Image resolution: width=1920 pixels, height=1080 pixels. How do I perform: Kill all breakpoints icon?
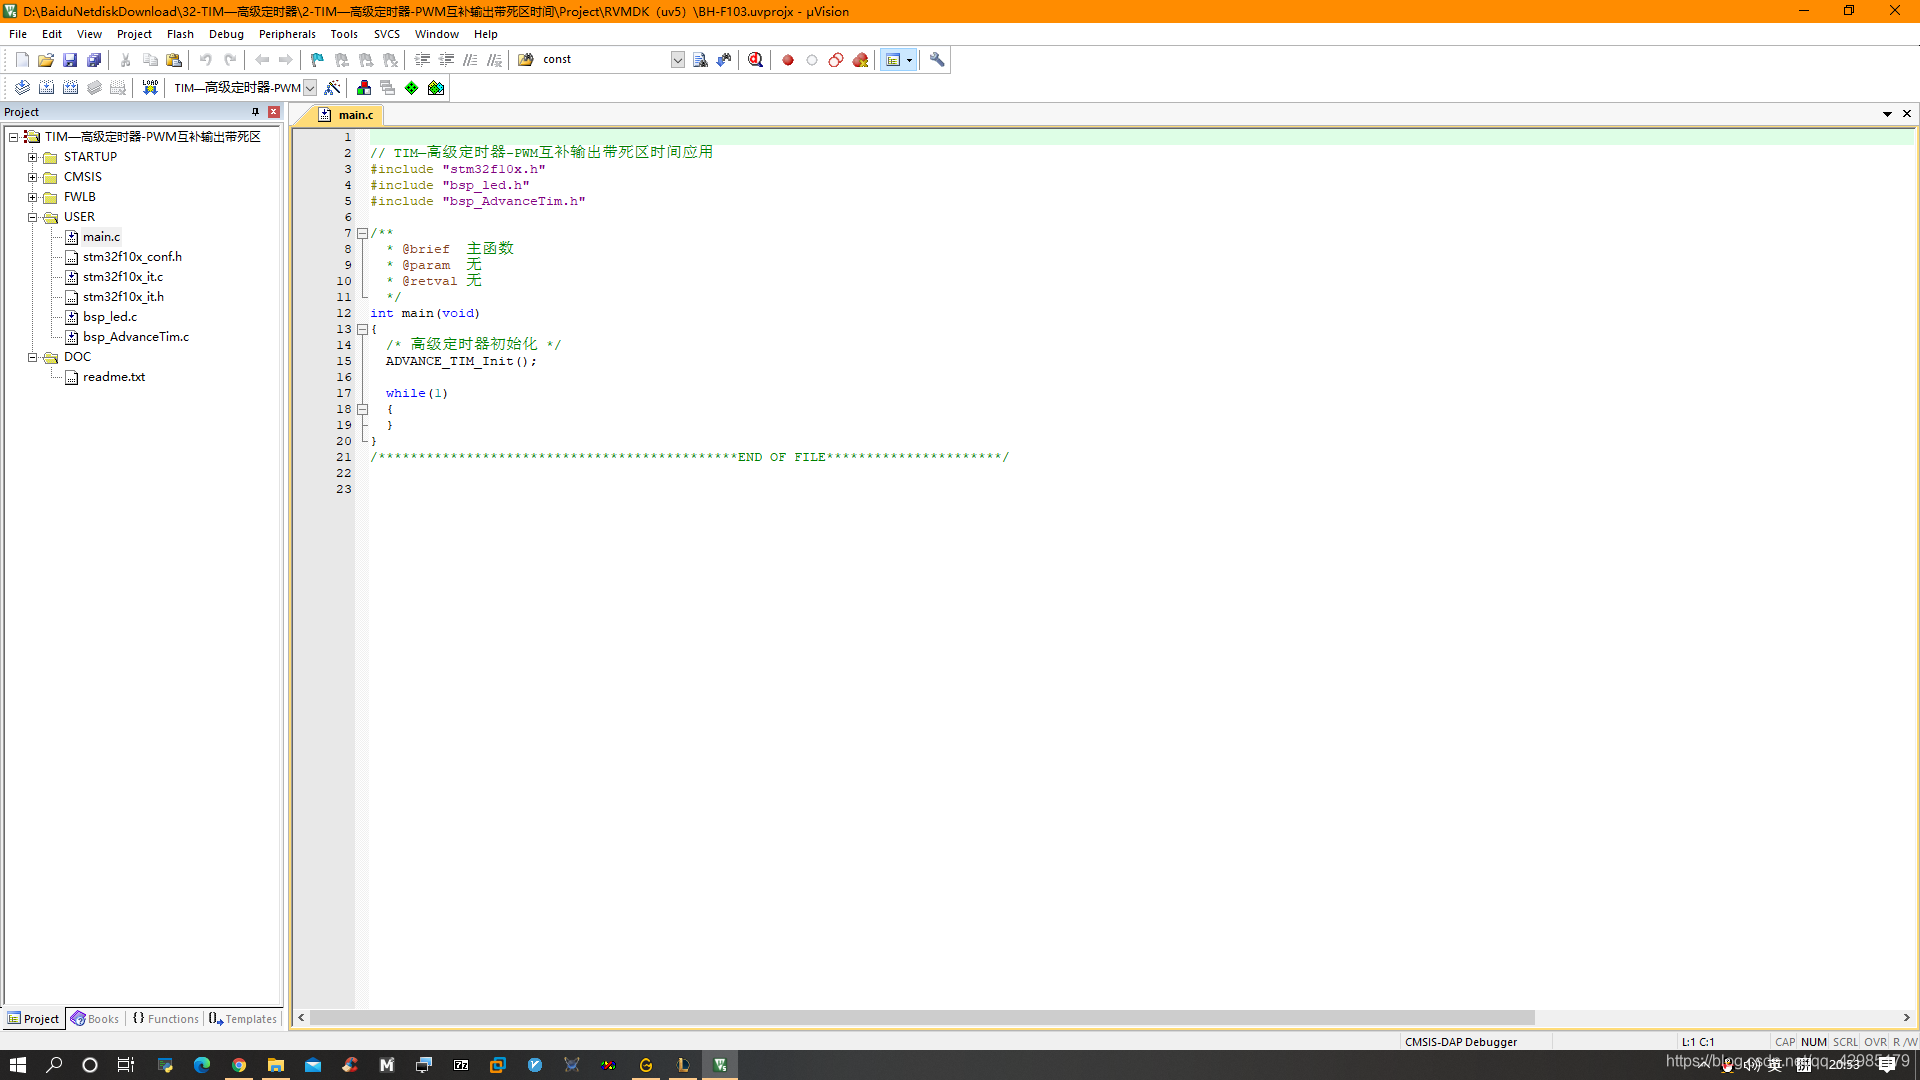pos(860,60)
